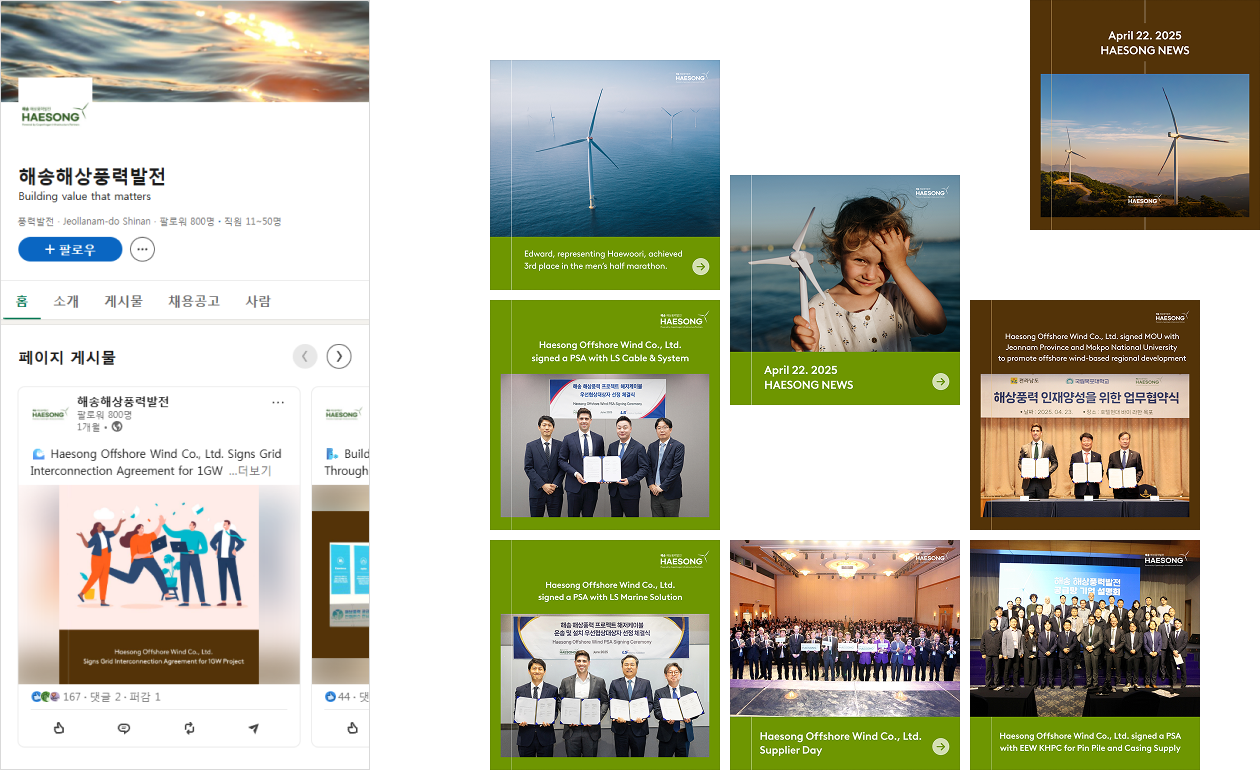This screenshot has width=1260, height=770.
Task: Open the page more-options ellipsis beside 팔로우
Action: [142, 249]
